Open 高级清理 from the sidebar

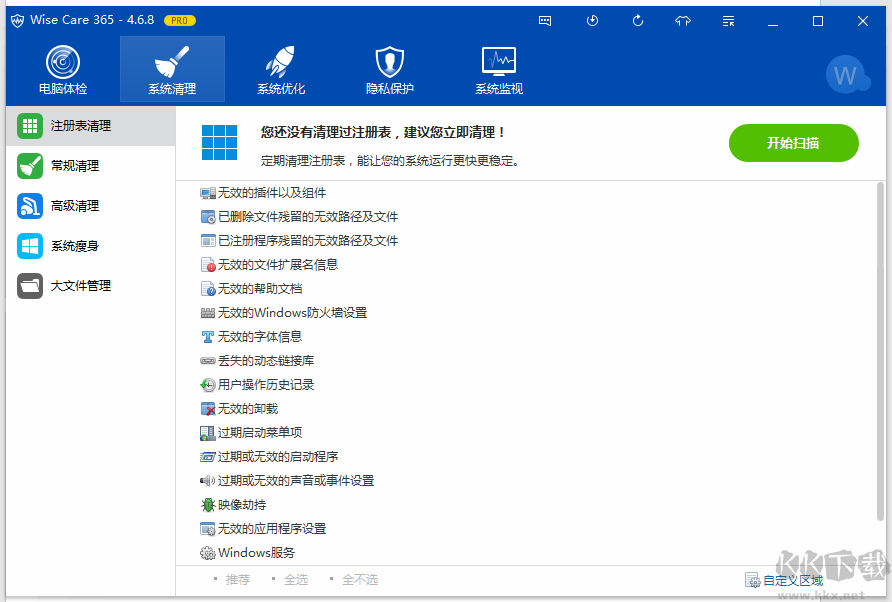[x=64, y=205]
